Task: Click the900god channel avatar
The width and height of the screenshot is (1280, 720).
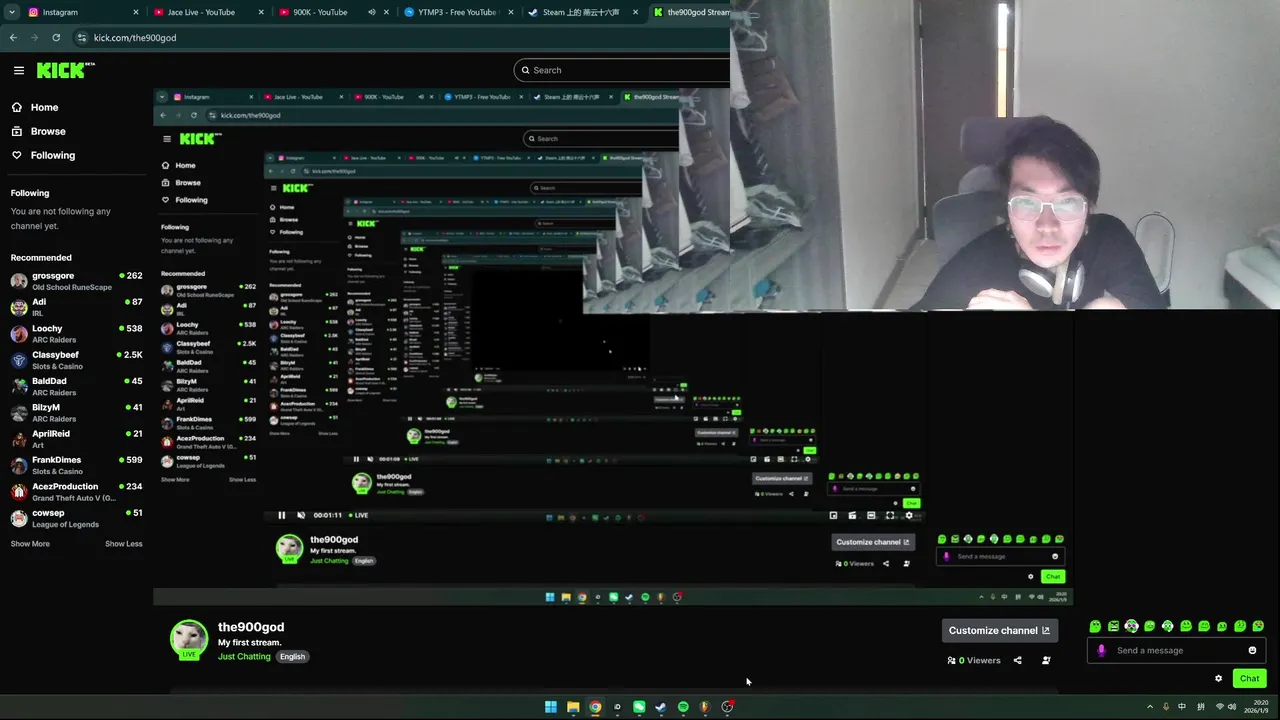Action: 189,640
